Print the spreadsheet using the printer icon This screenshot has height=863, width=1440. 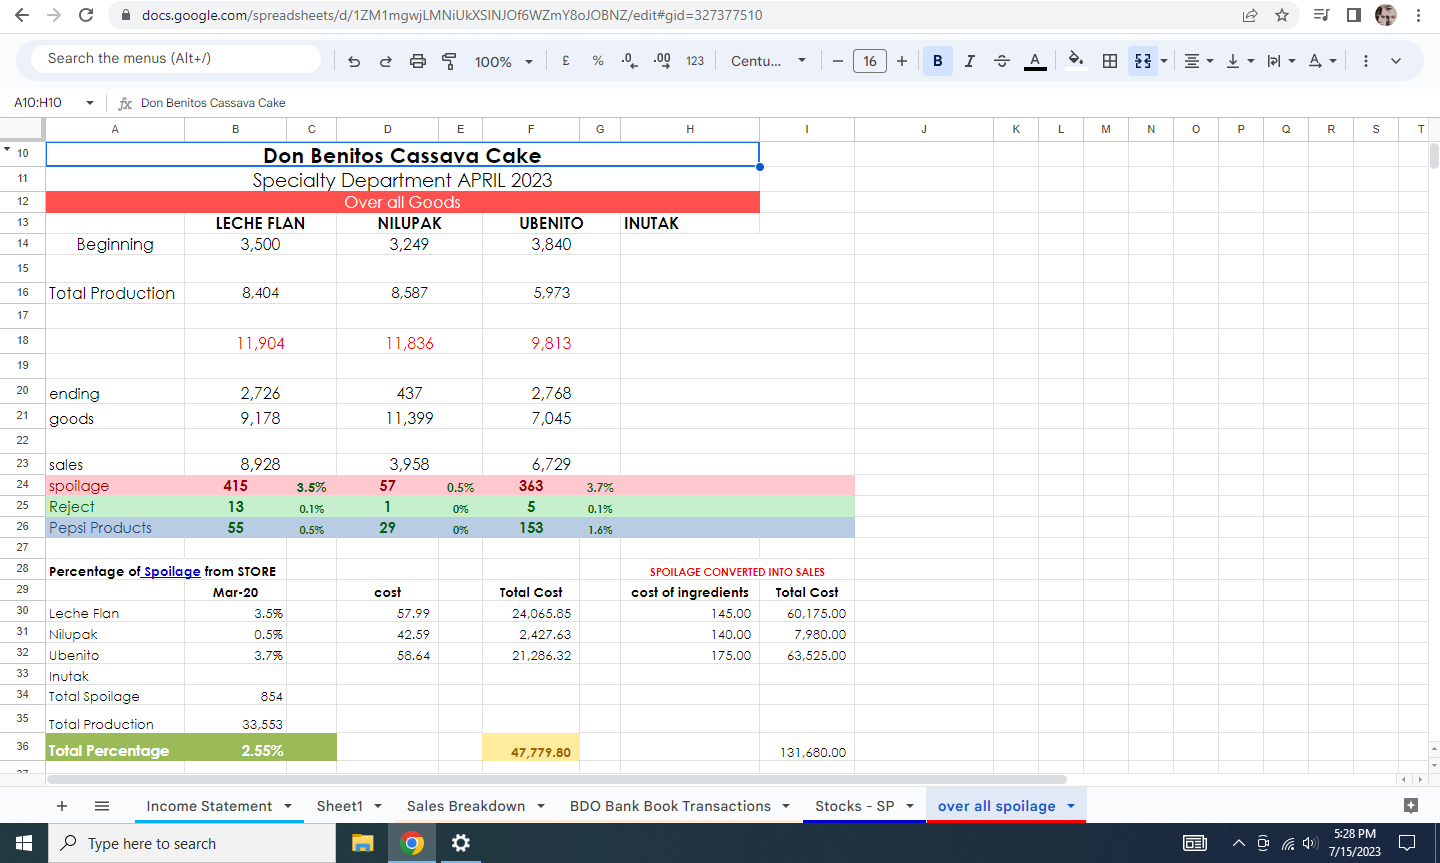click(418, 61)
